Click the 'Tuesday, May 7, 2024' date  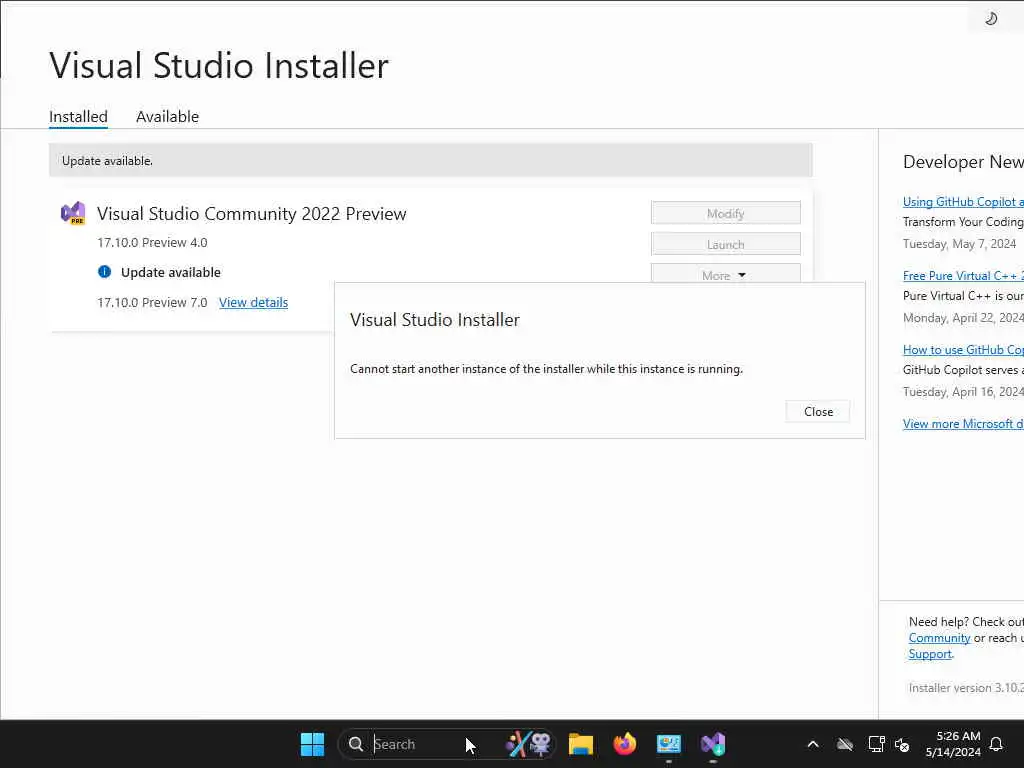pyautogui.click(x=959, y=244)
